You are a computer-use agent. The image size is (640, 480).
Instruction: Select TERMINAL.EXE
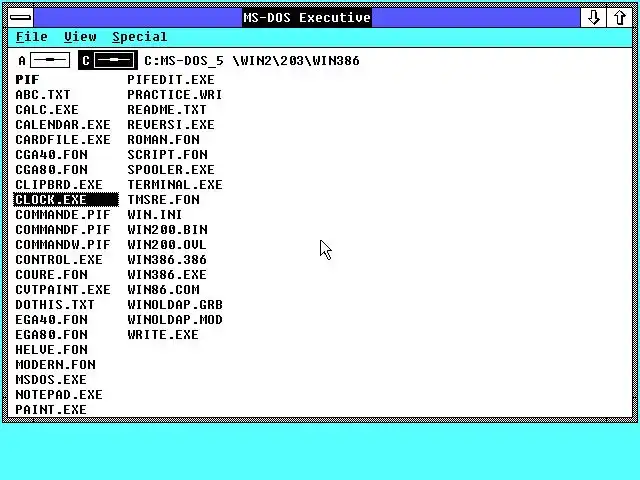click(x=175, y=184)
